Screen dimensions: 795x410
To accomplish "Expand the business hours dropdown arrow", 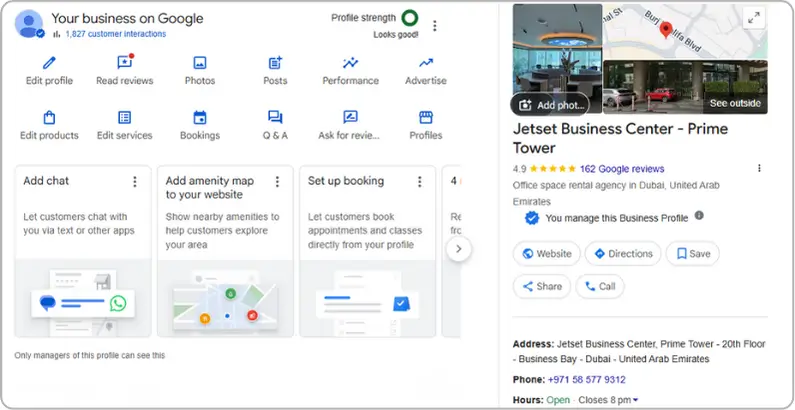I will point(635,400).
